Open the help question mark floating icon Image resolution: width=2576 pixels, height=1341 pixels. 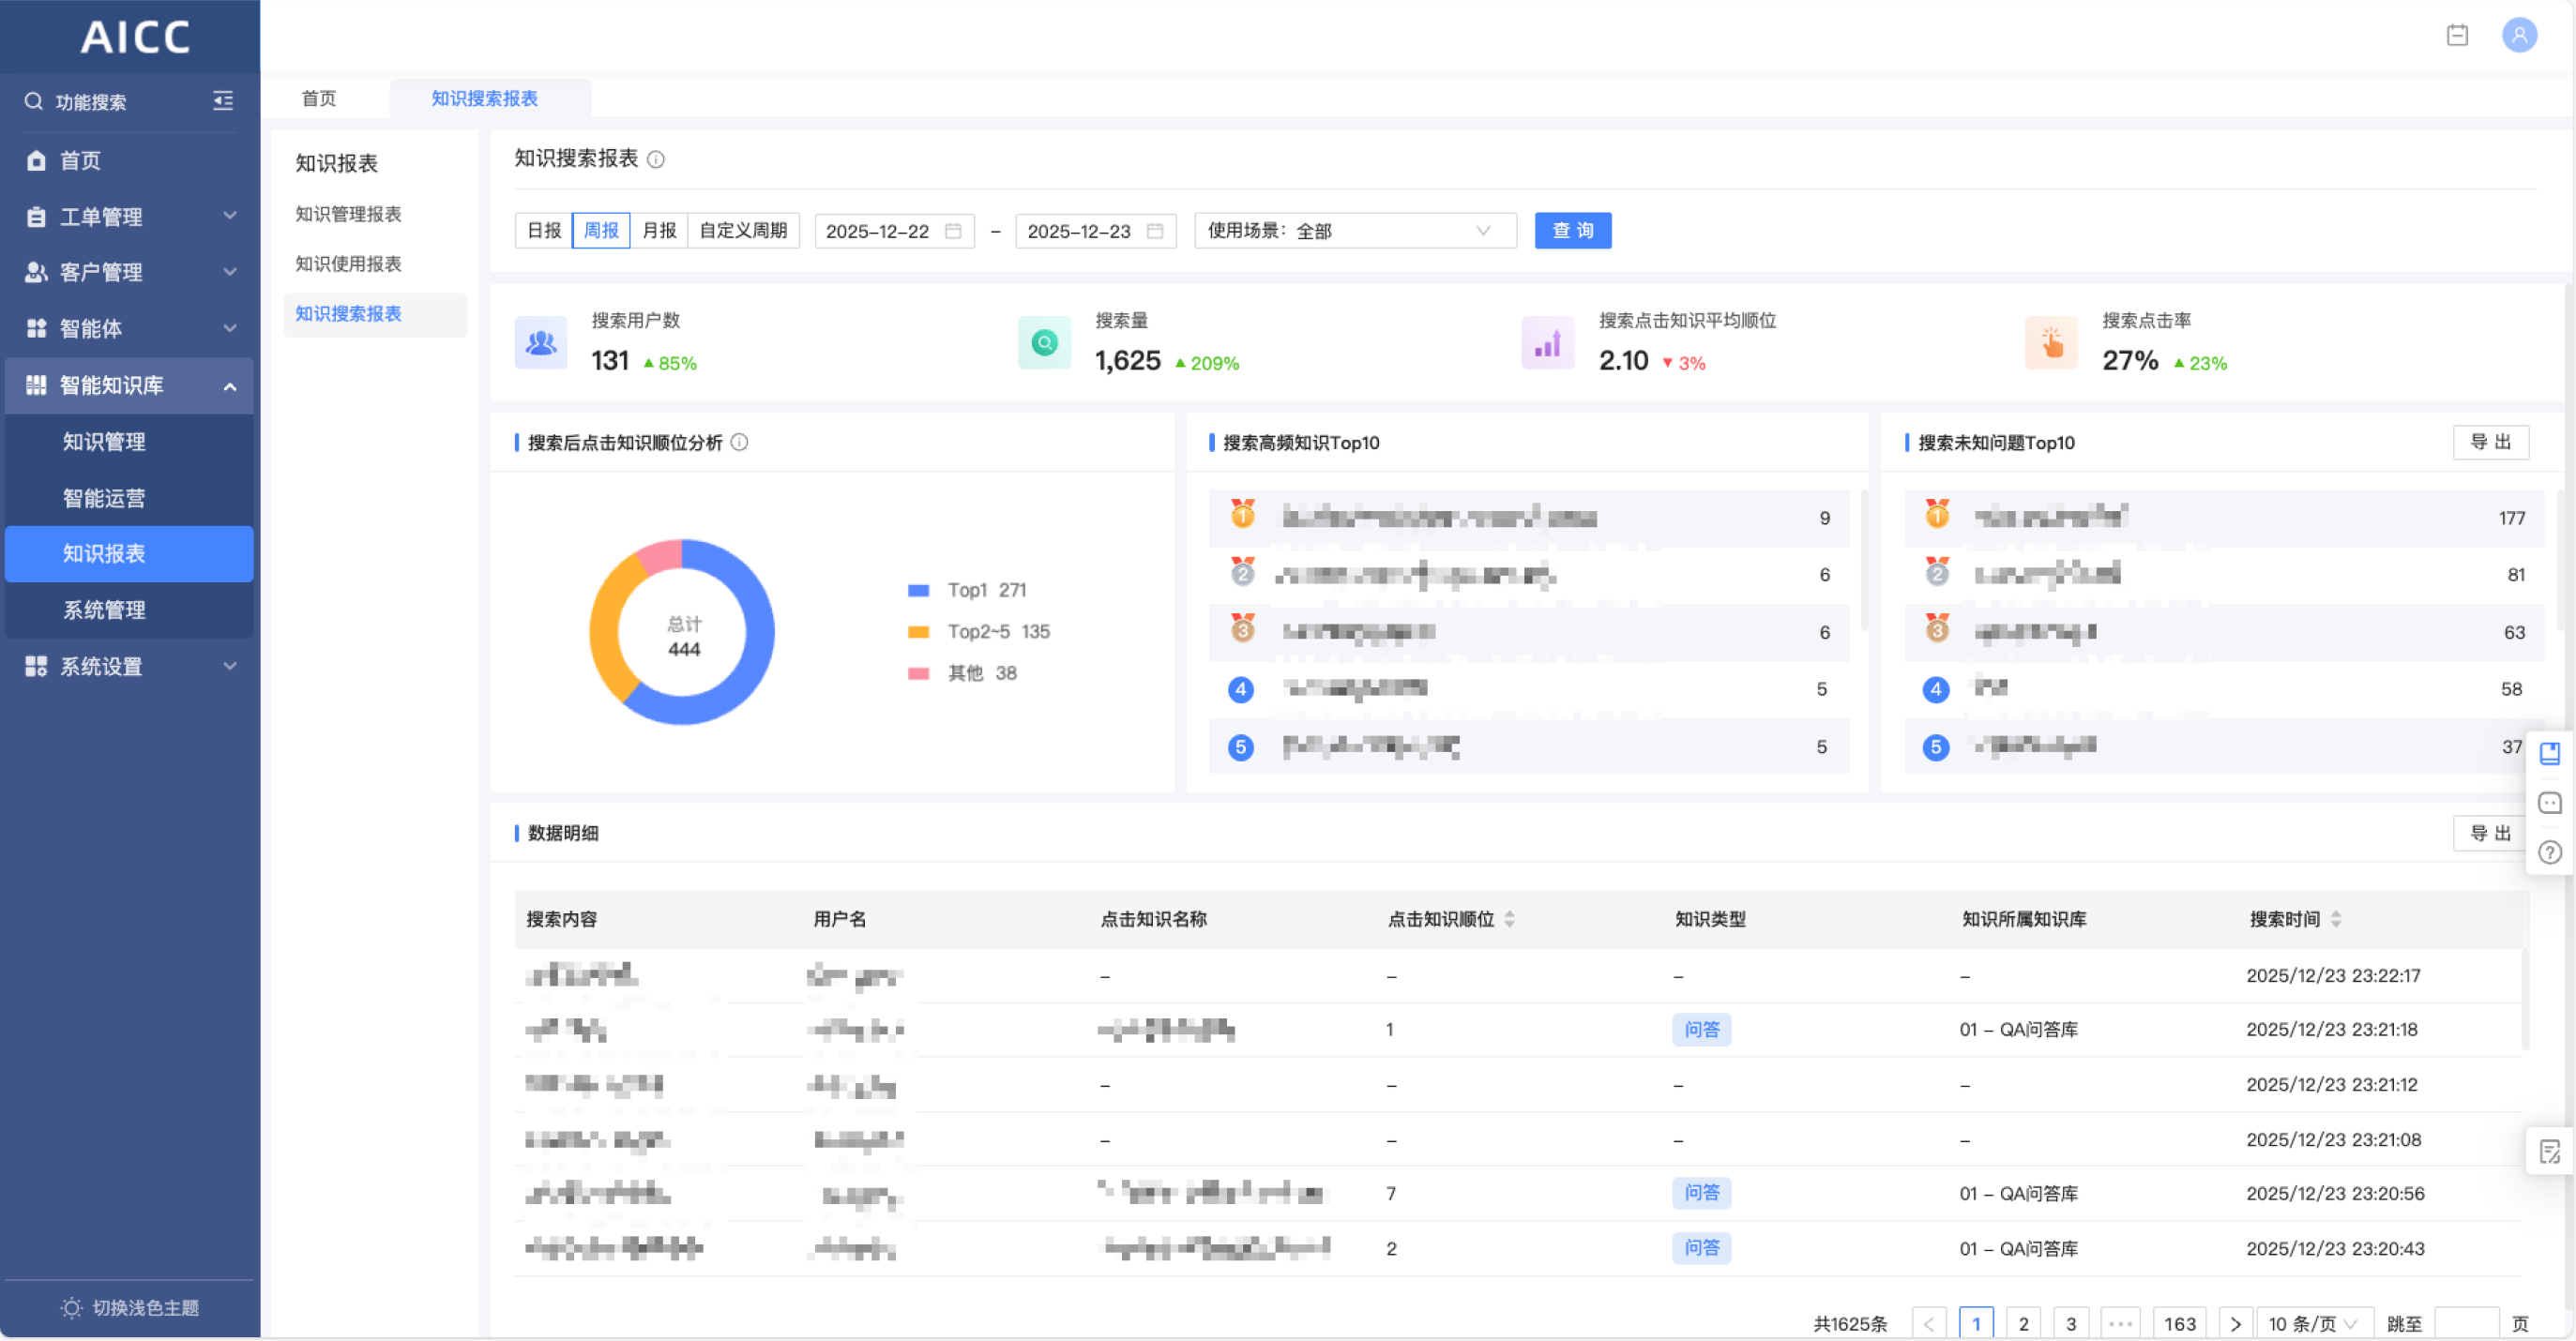2549,853
